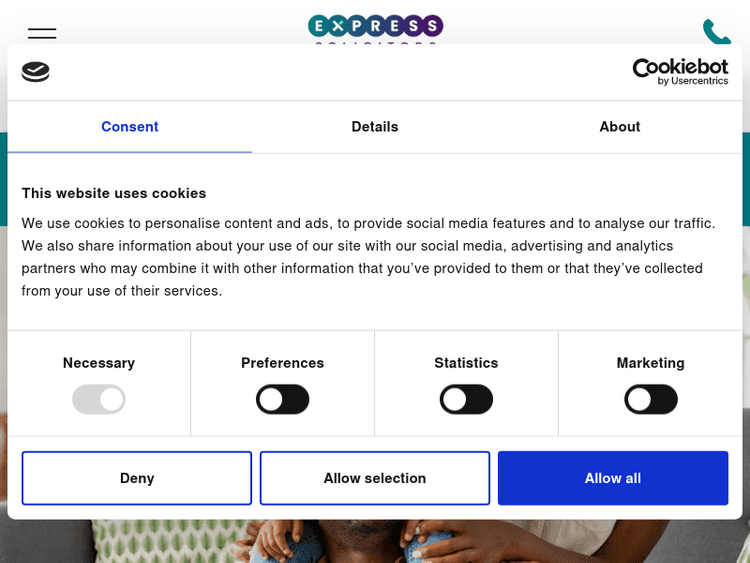Click the phone call icon
The width and height of the screenshot is (750, 563).
coord(716,31)
